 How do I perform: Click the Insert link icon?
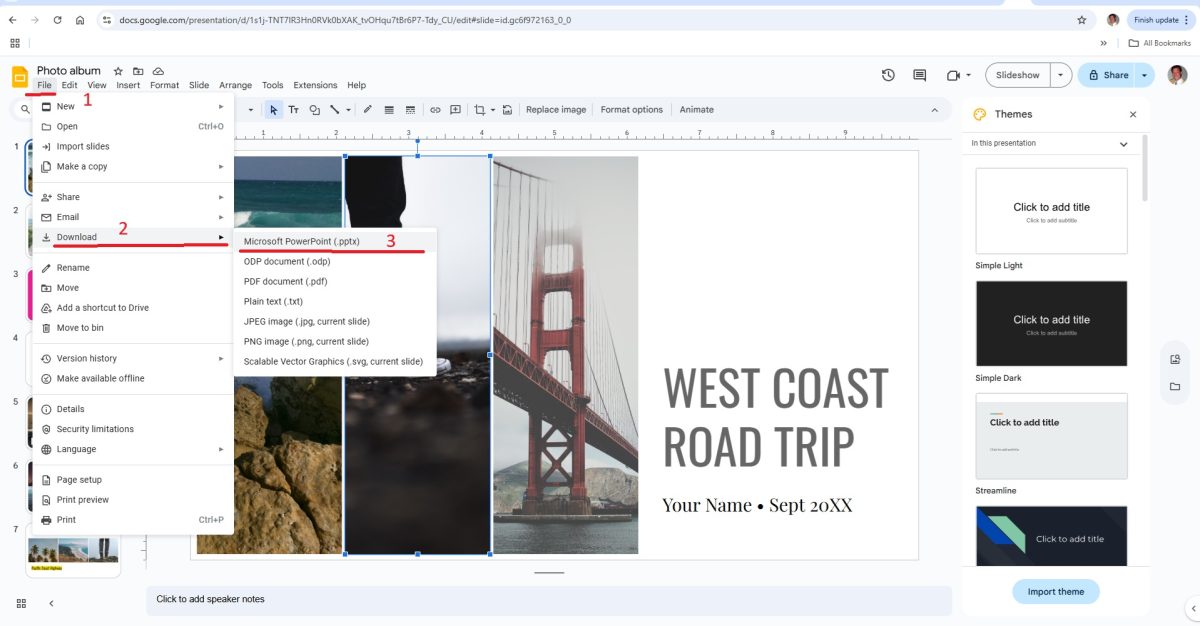[436, 109]
